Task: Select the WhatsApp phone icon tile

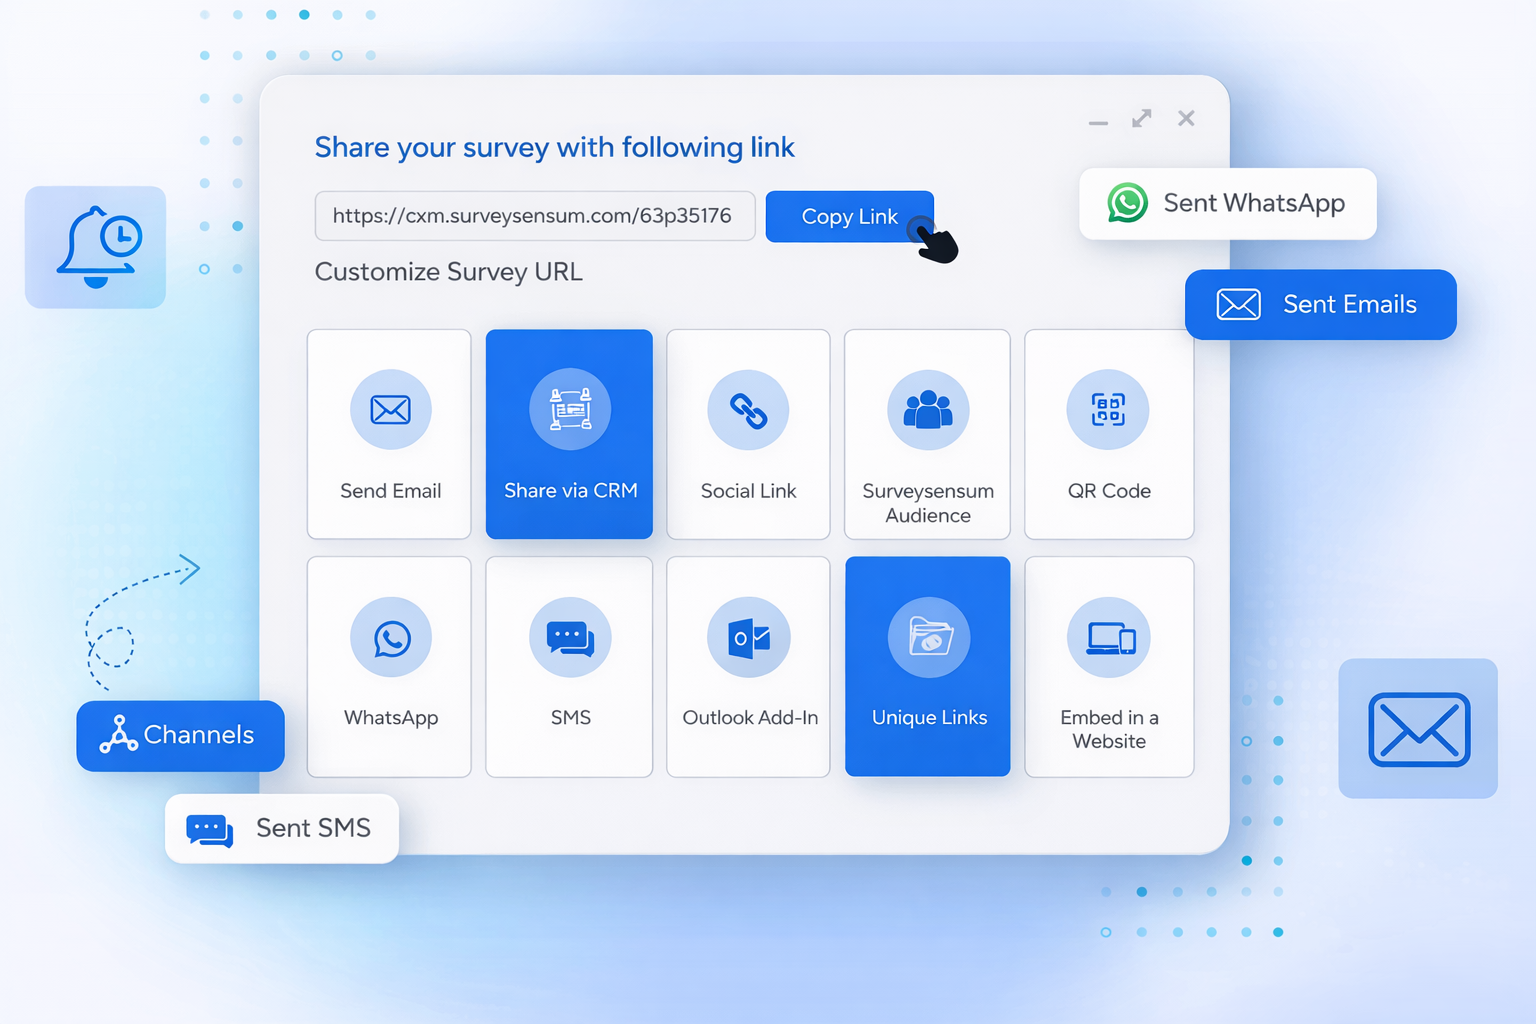Action: tap(391, 638)
